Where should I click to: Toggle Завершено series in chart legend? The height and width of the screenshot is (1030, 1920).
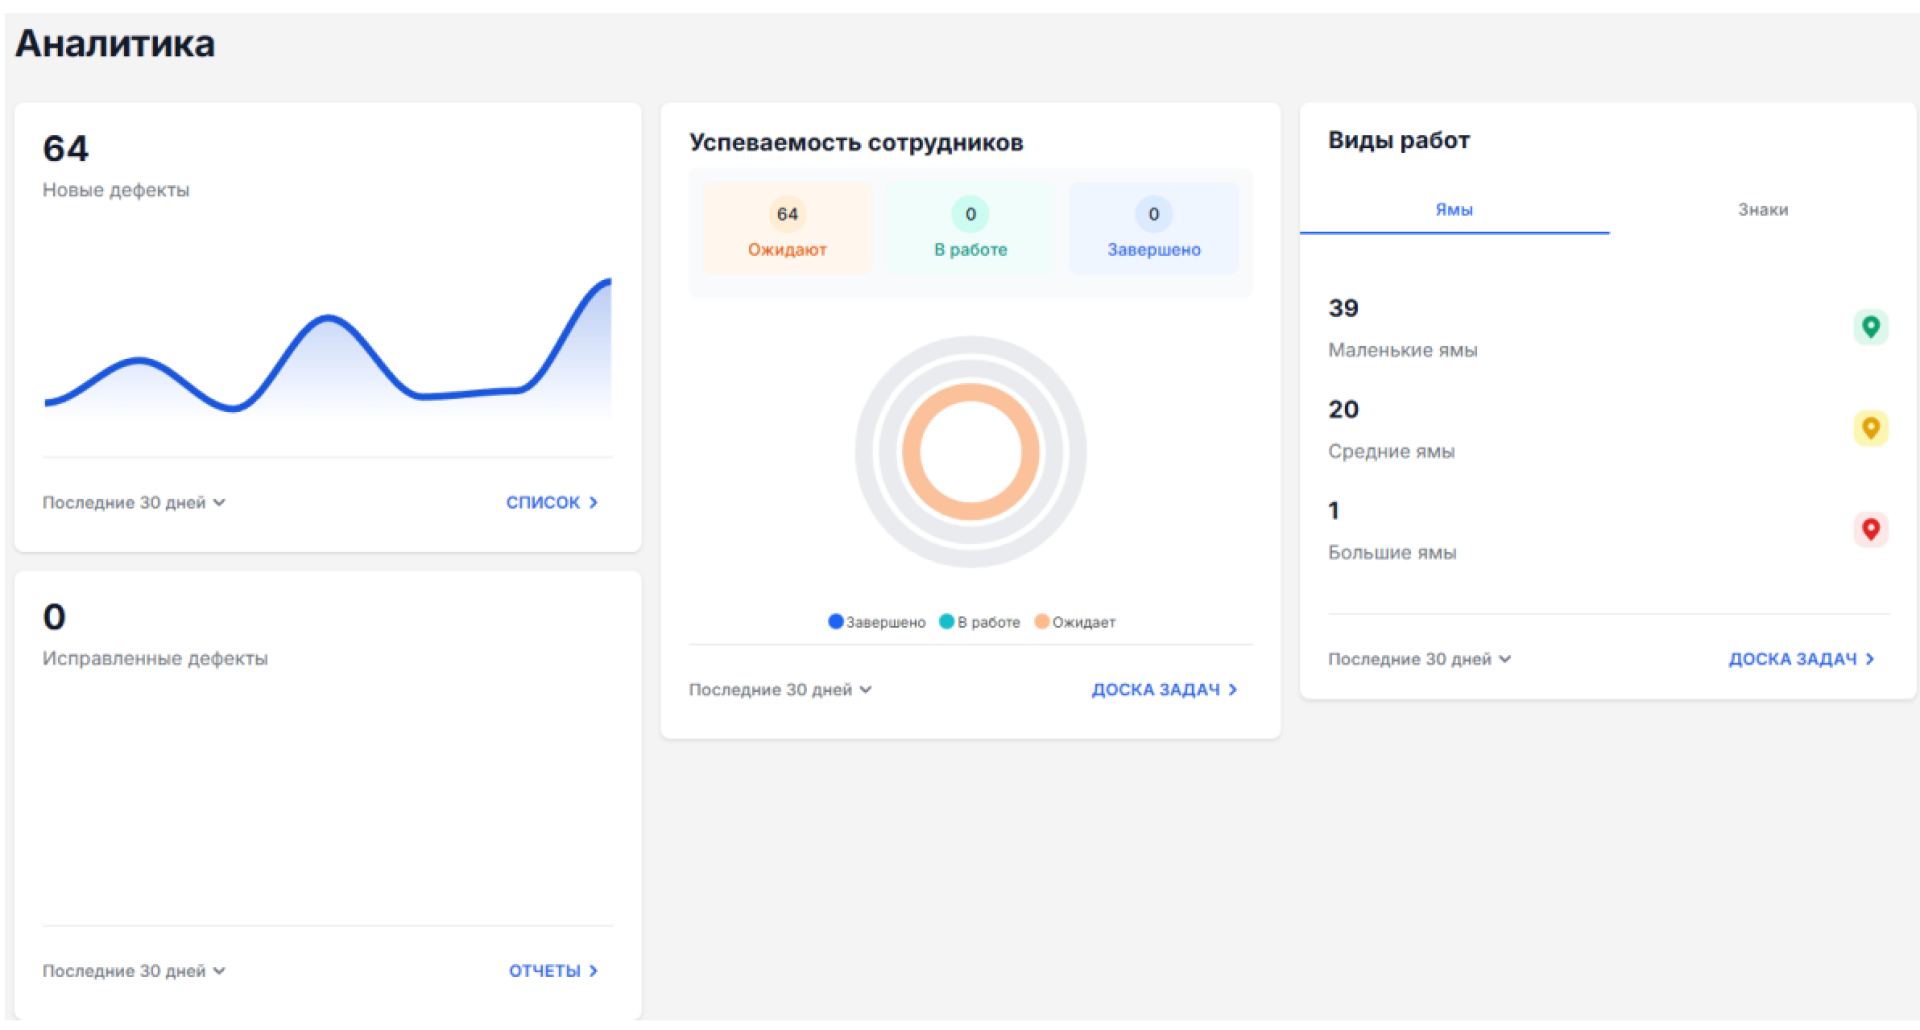[x=877, y=622]
